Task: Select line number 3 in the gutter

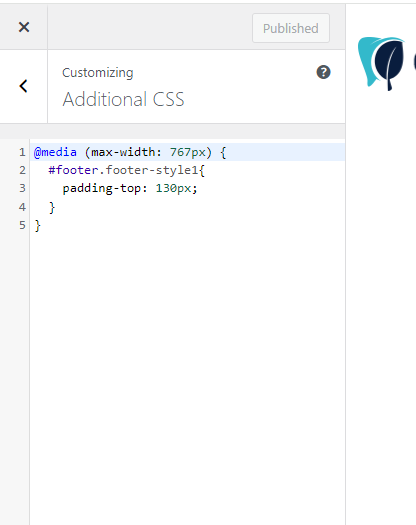Action: tap(22, 189)
